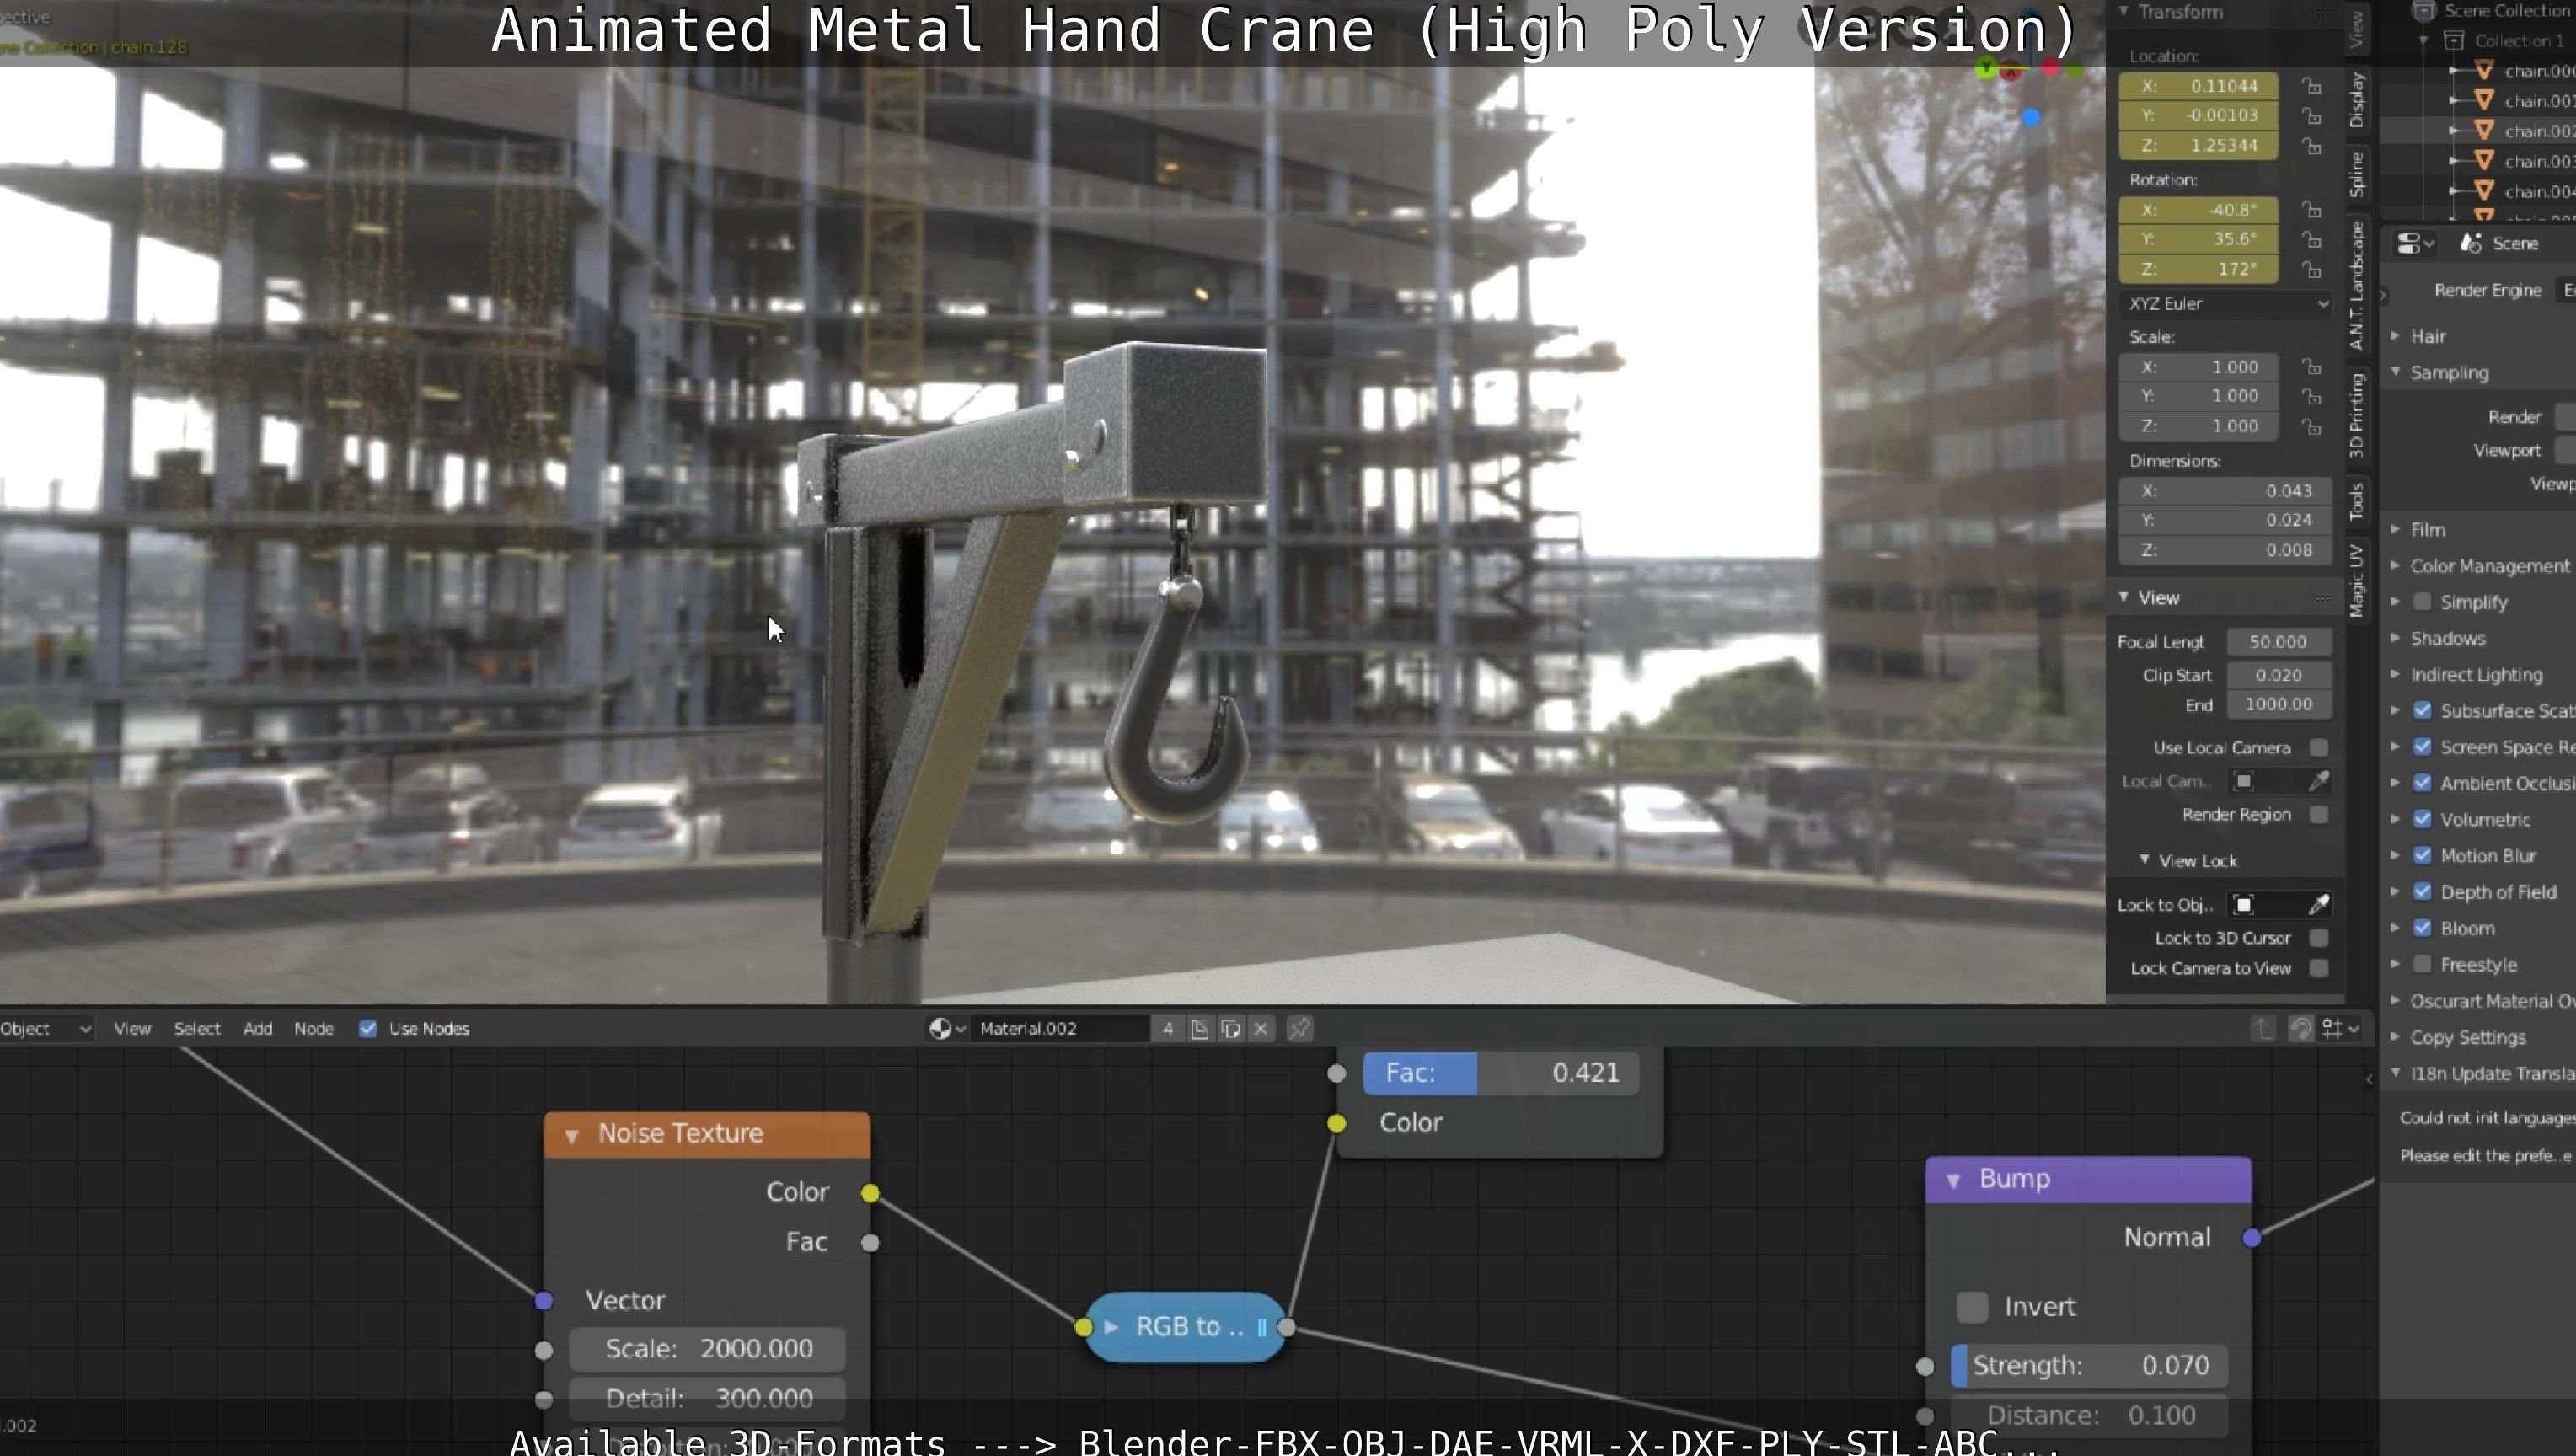This screenshot has height=1456, width=2576.
Task: Click the Lock to Object field icon
Action: tap(2244, 905)
